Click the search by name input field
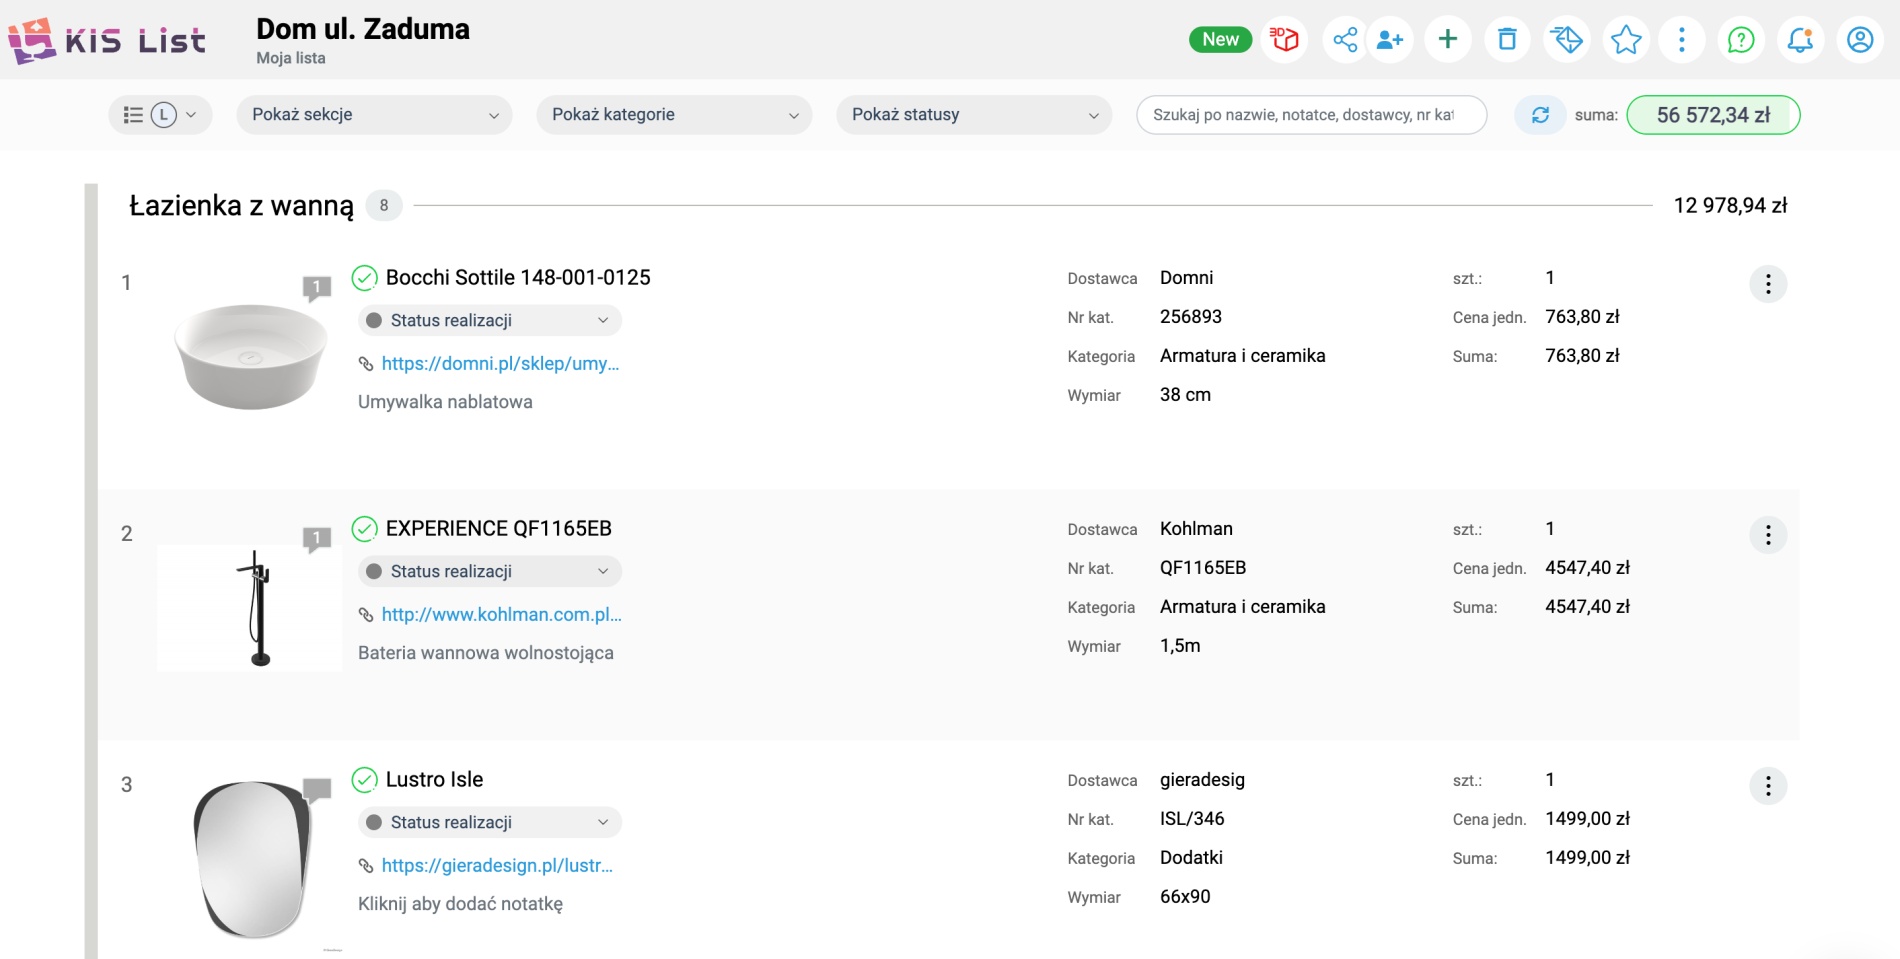1900x959 pixels. tap(1310, 115)
